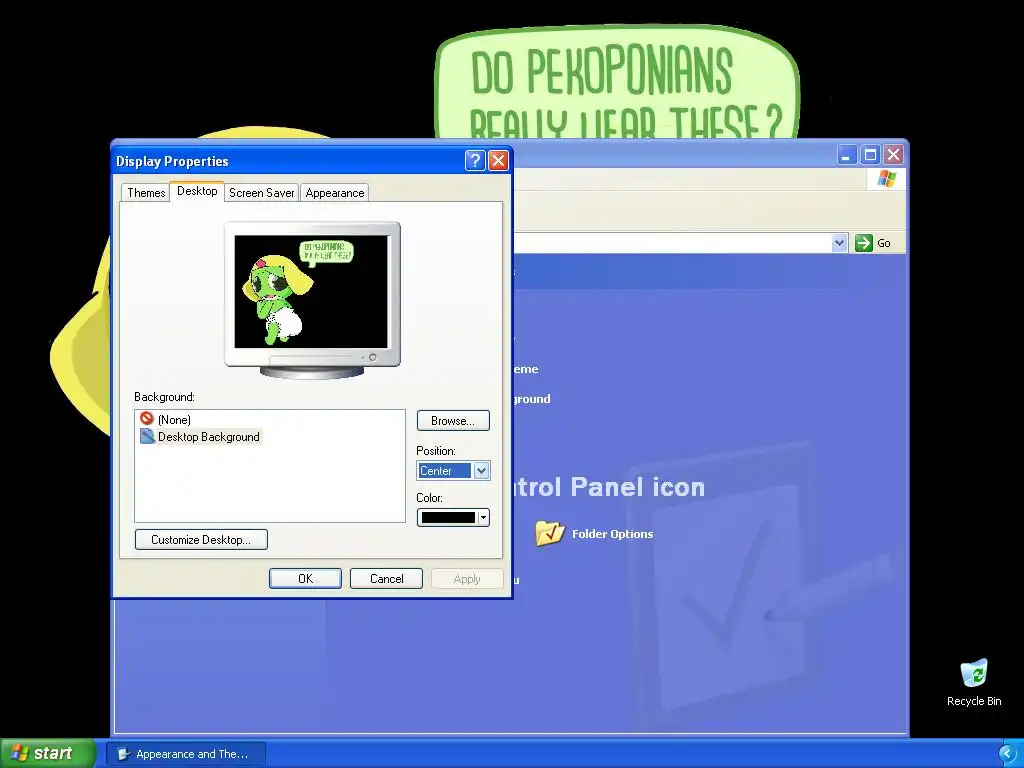Click the Position dropdown arrow
Screen dimensions: 1024x768
click(481, 470)
